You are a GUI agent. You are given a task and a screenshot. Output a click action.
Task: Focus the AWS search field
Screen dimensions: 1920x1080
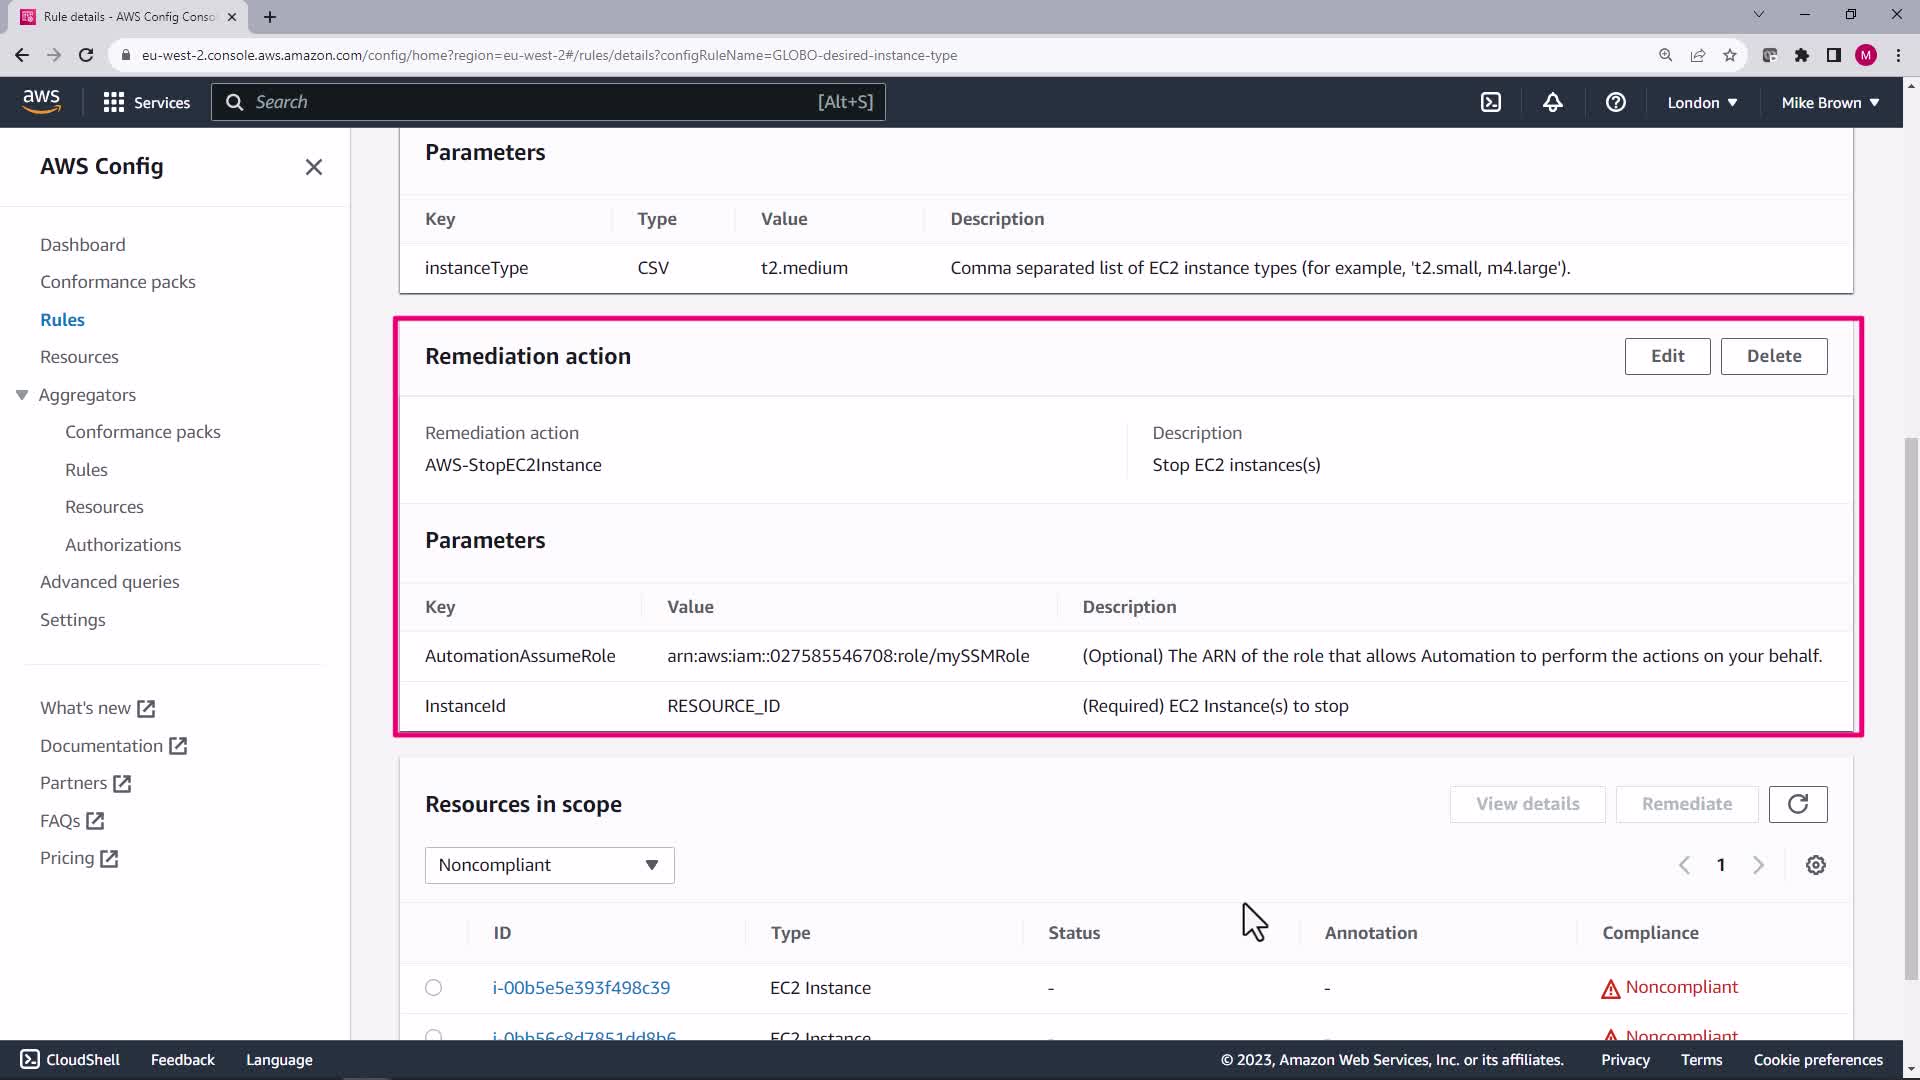click(x=540, y=102)
